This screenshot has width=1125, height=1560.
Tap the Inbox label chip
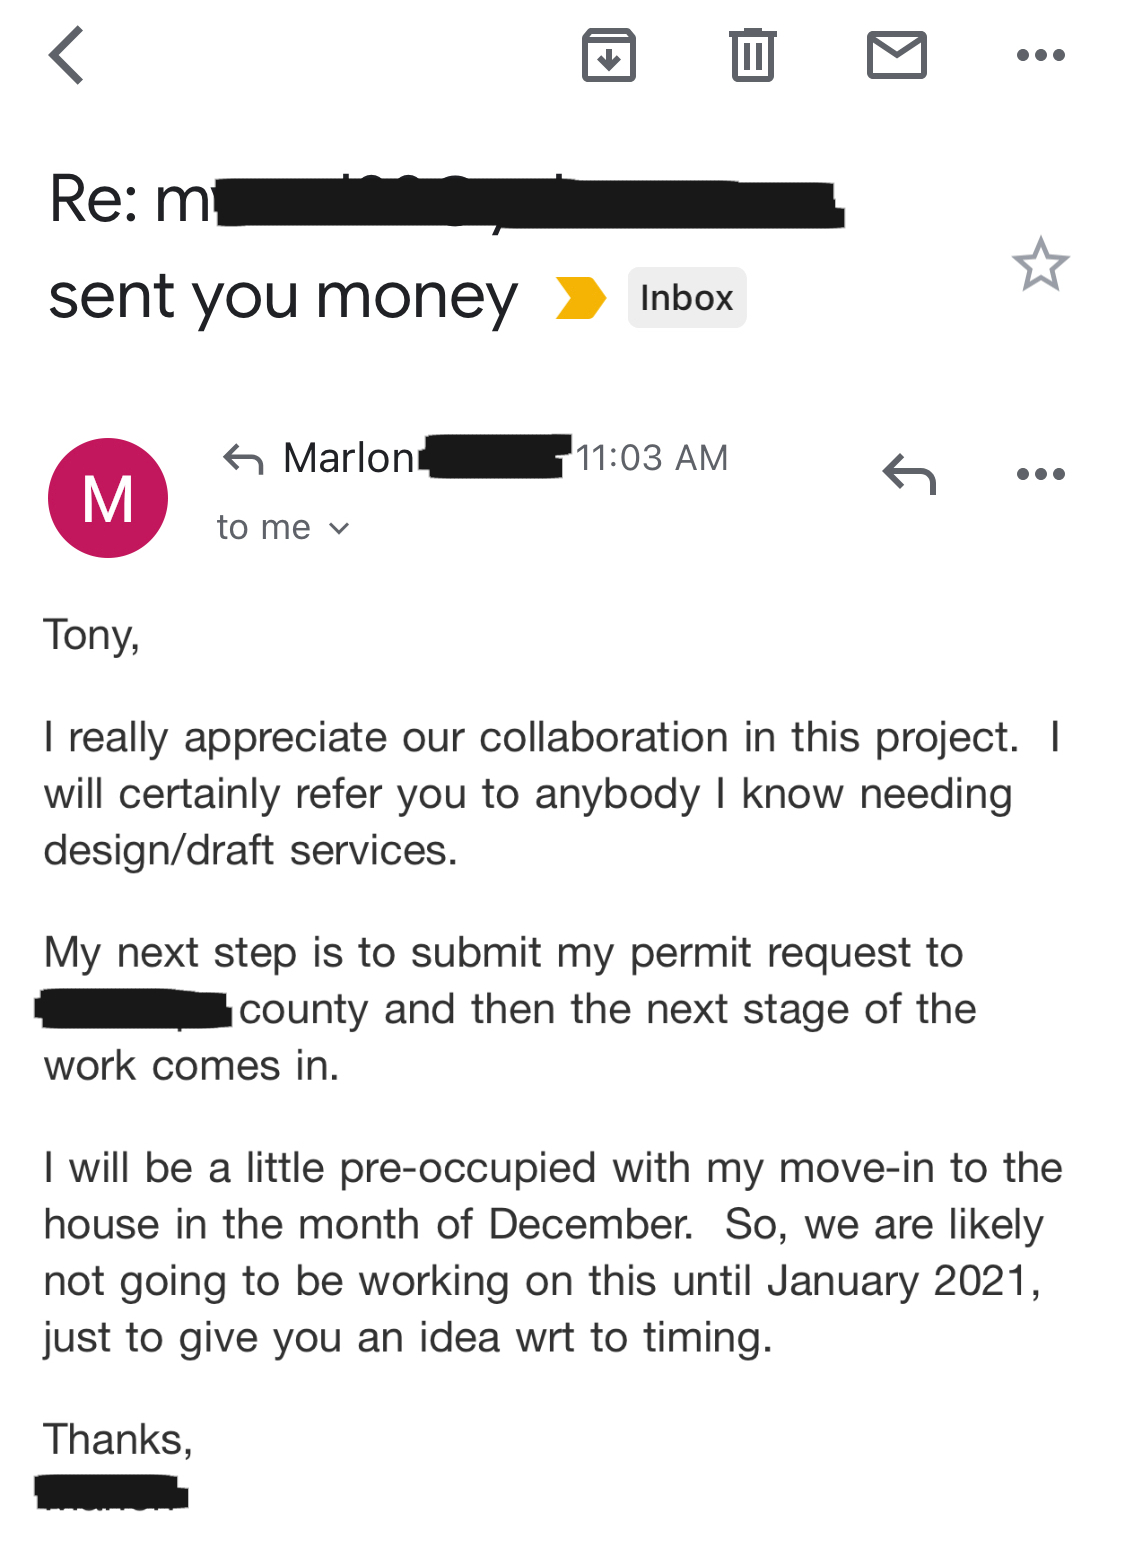coord(687,298)
